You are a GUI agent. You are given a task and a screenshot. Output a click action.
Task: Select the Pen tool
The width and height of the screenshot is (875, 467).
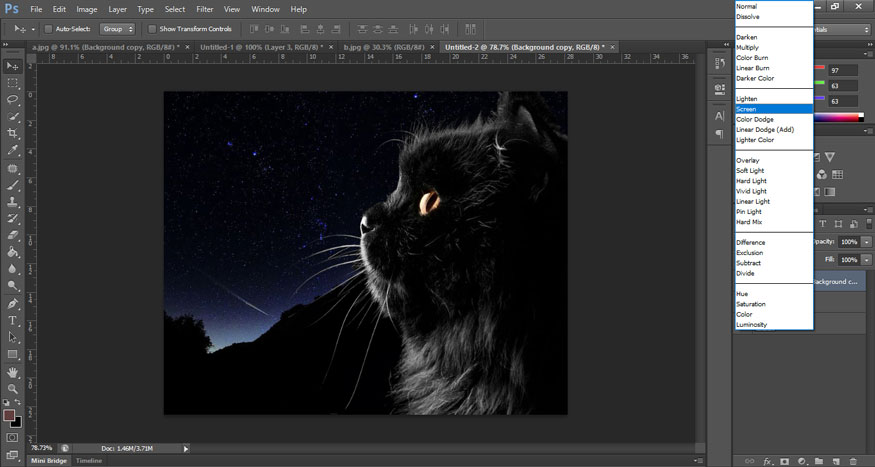click(12, 304)
